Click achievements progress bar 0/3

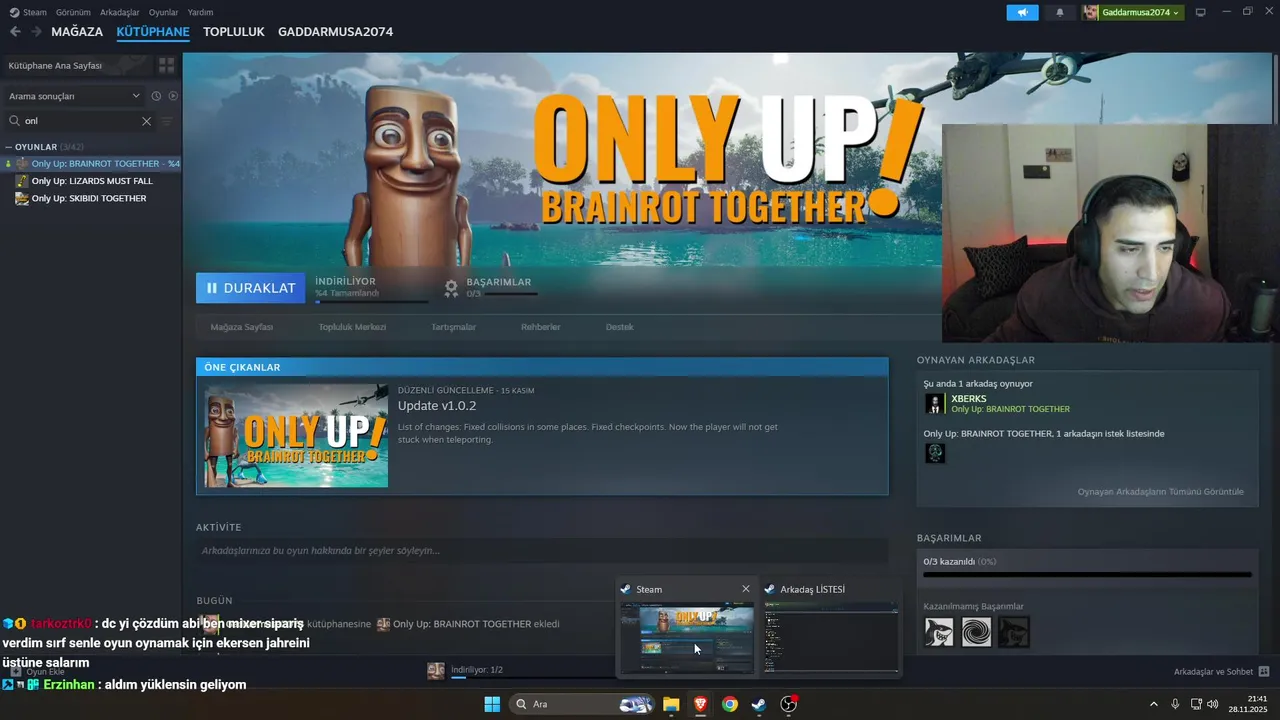1087,575
